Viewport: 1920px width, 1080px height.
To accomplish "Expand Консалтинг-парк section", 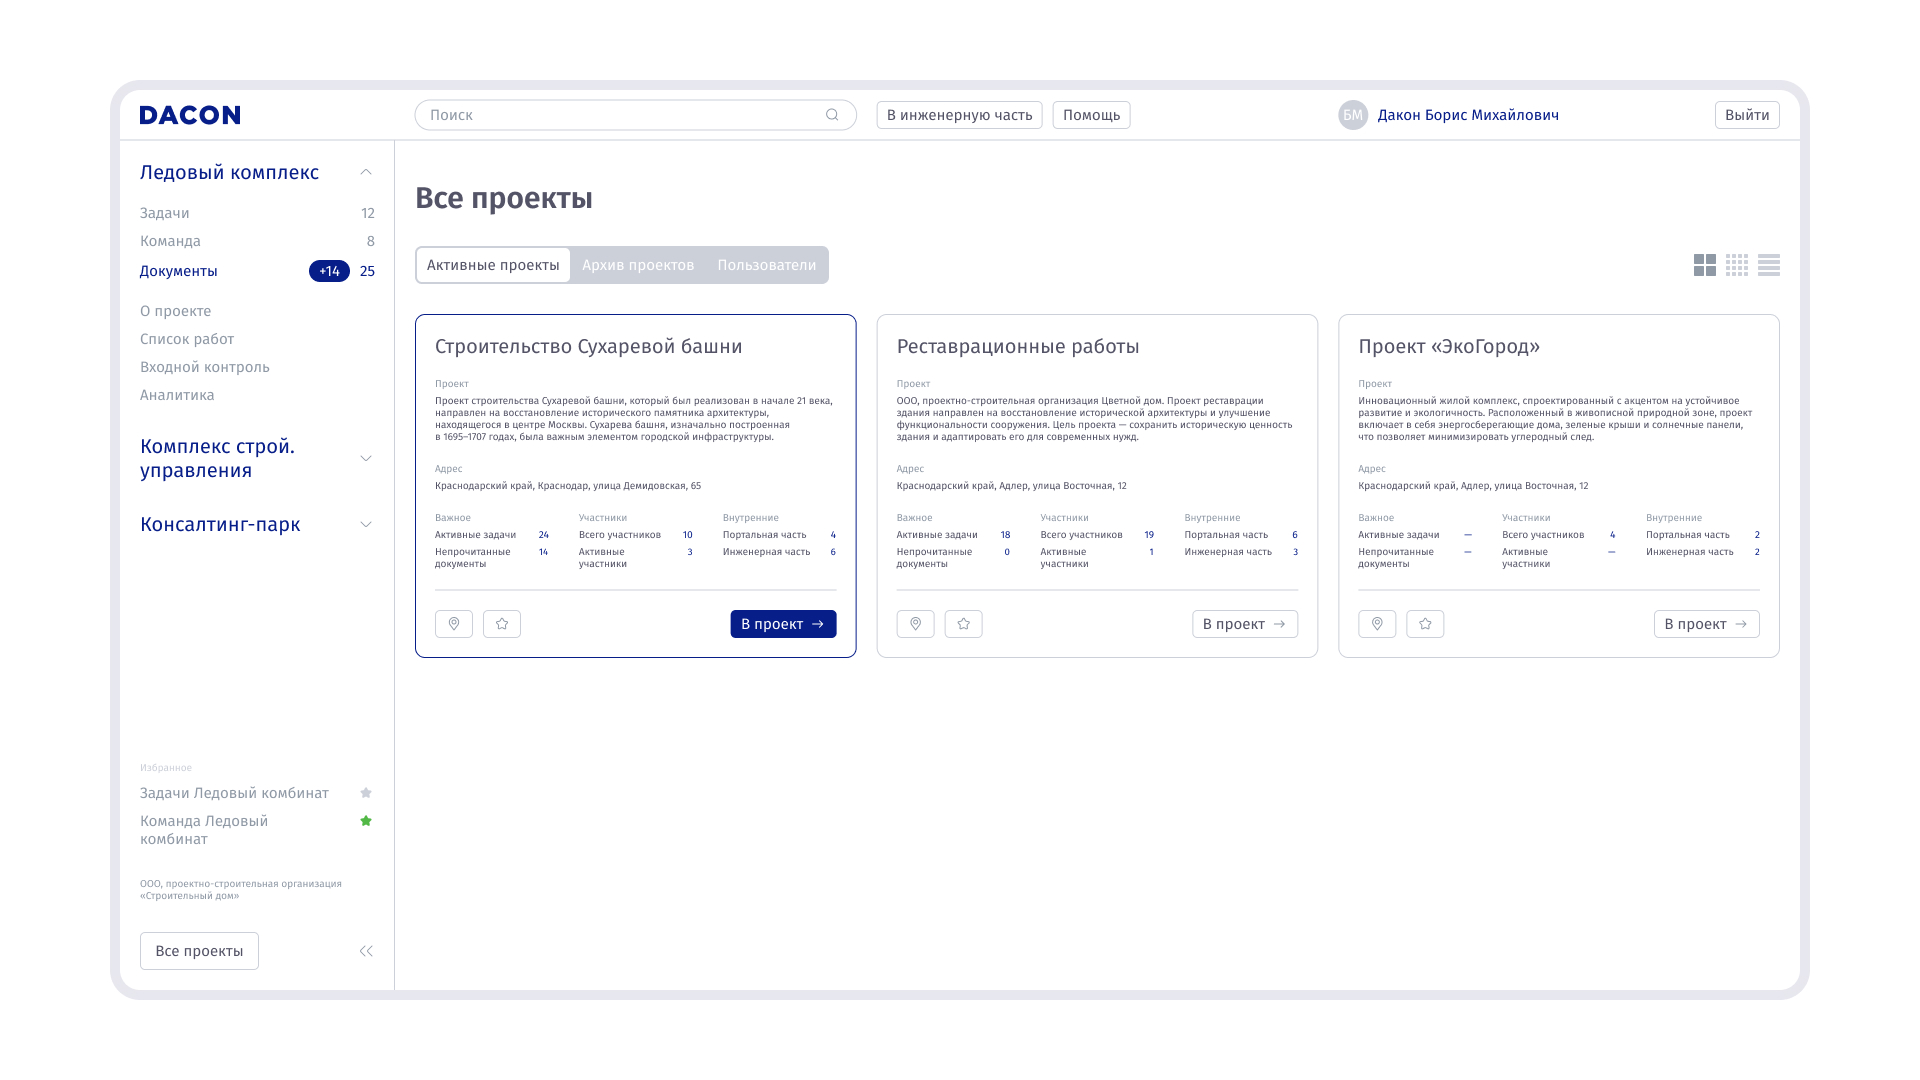I will click(x=366, y=524).
